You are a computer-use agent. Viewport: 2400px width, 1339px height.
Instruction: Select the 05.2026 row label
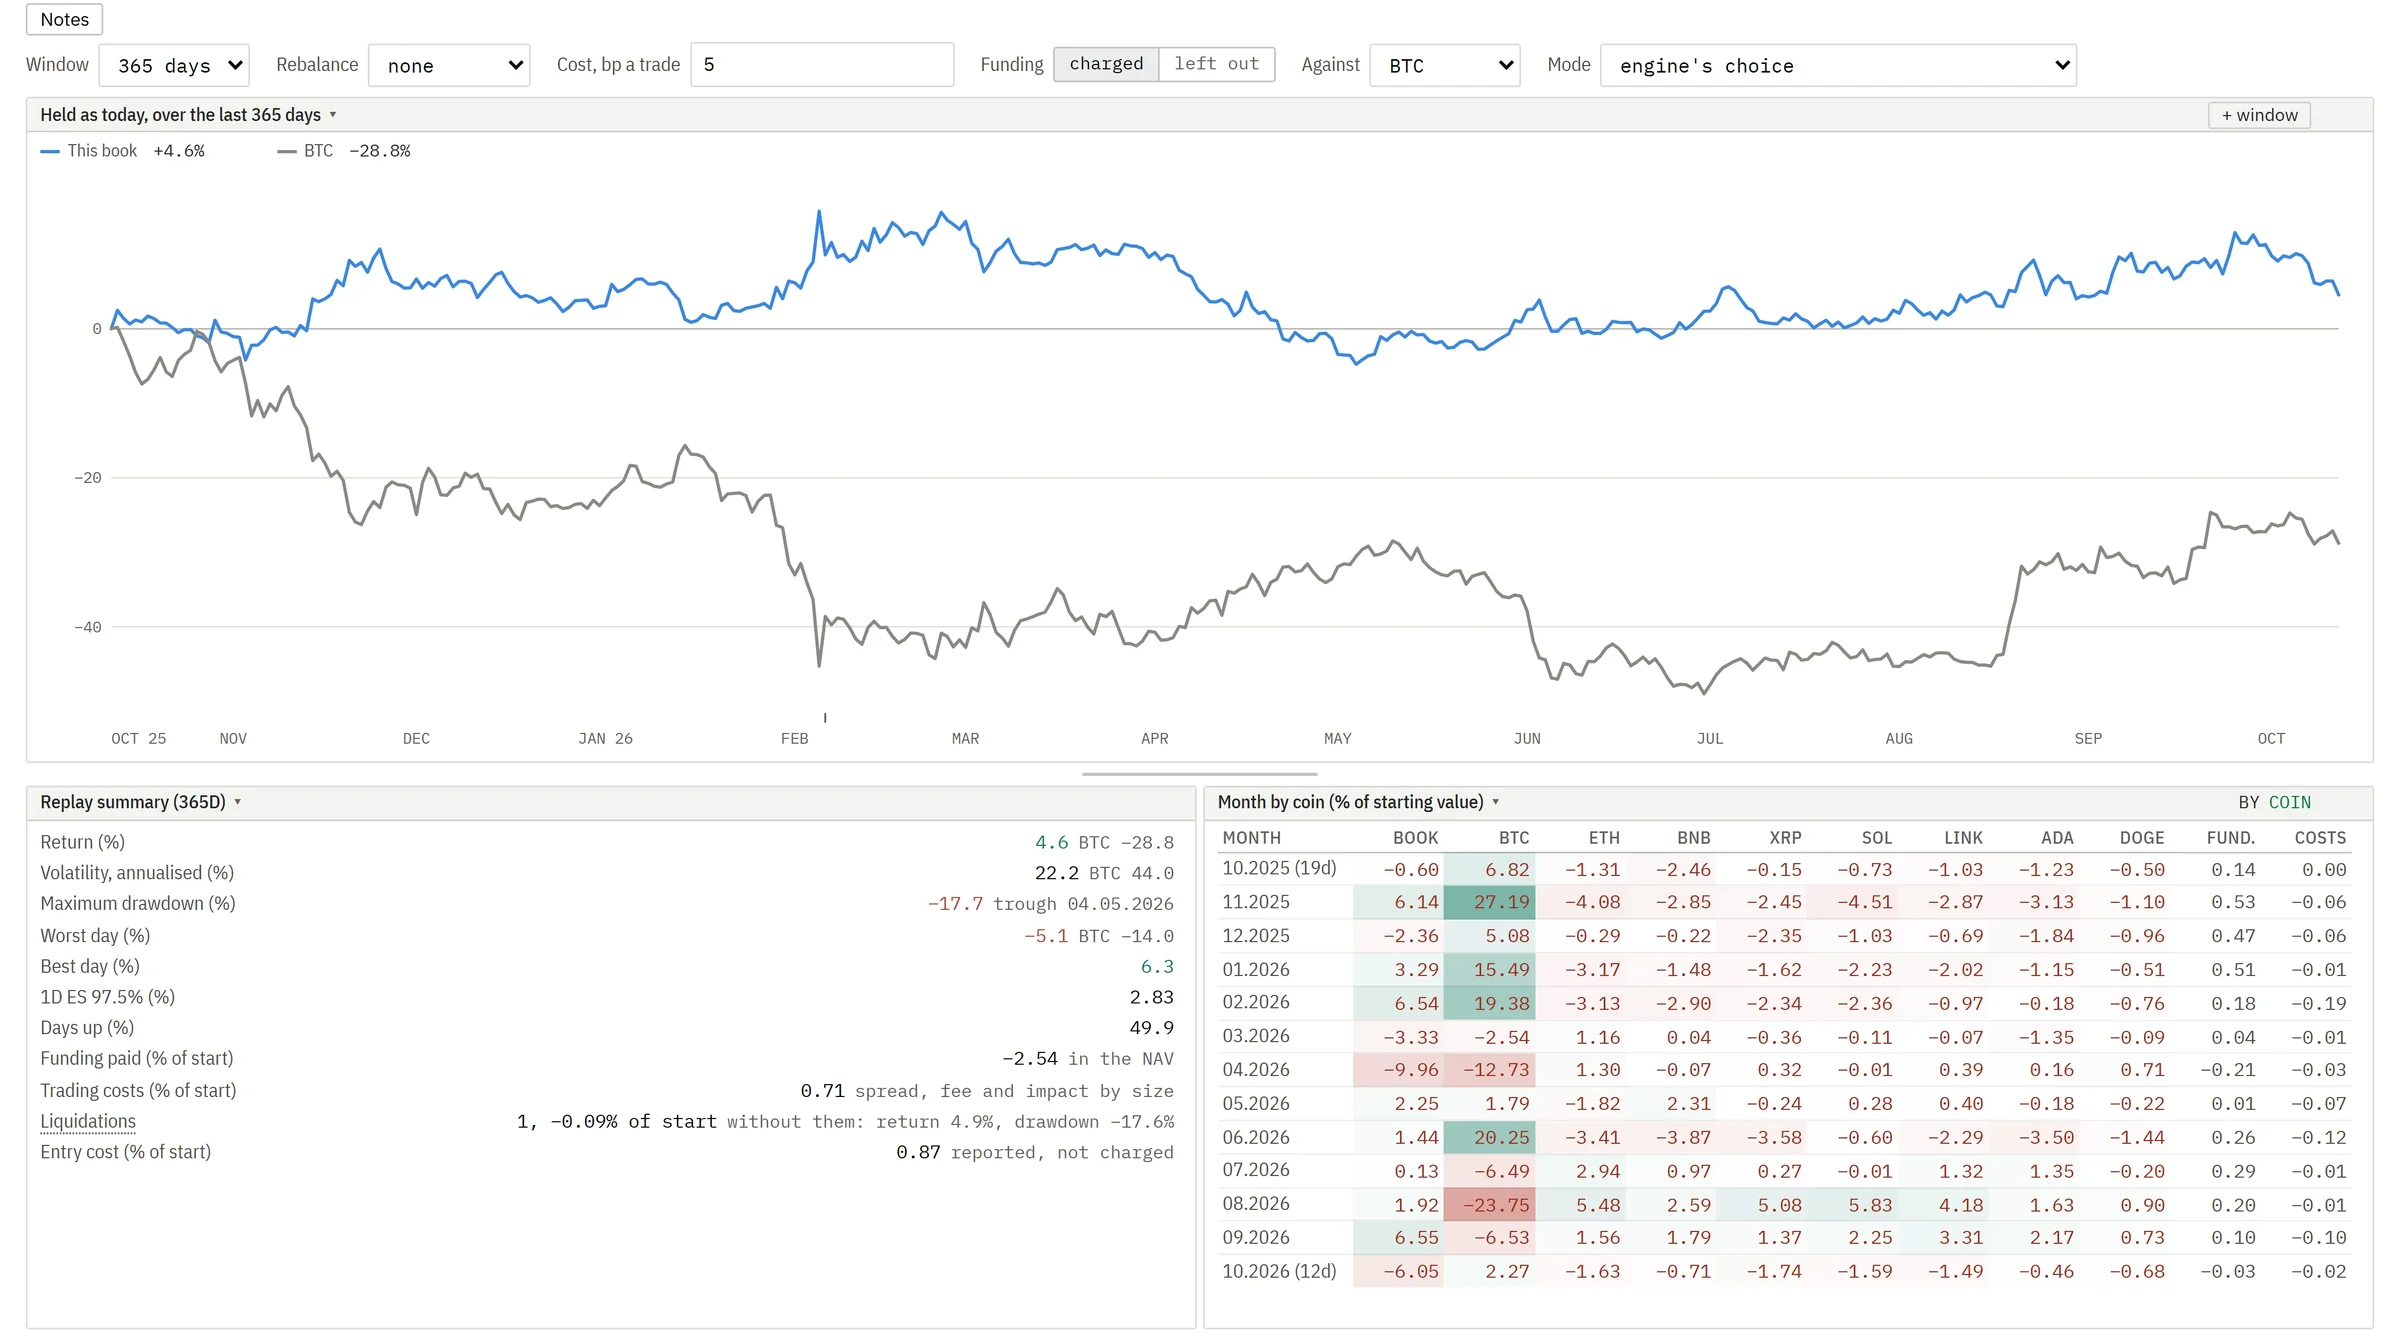[x=1256, y=1104]
